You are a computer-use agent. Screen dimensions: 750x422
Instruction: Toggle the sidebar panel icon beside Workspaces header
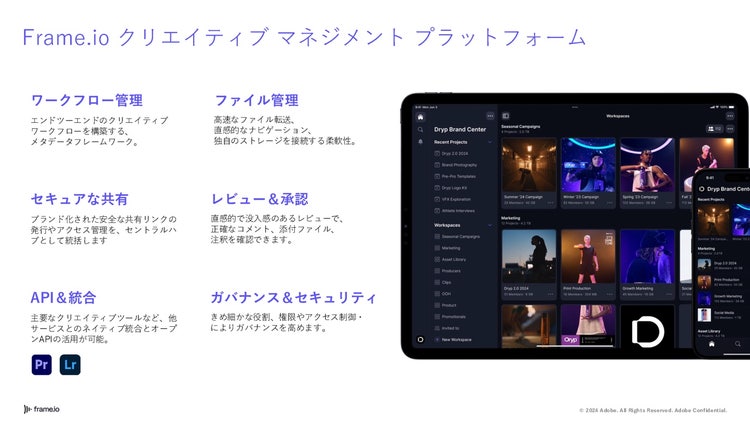point(506,116)
